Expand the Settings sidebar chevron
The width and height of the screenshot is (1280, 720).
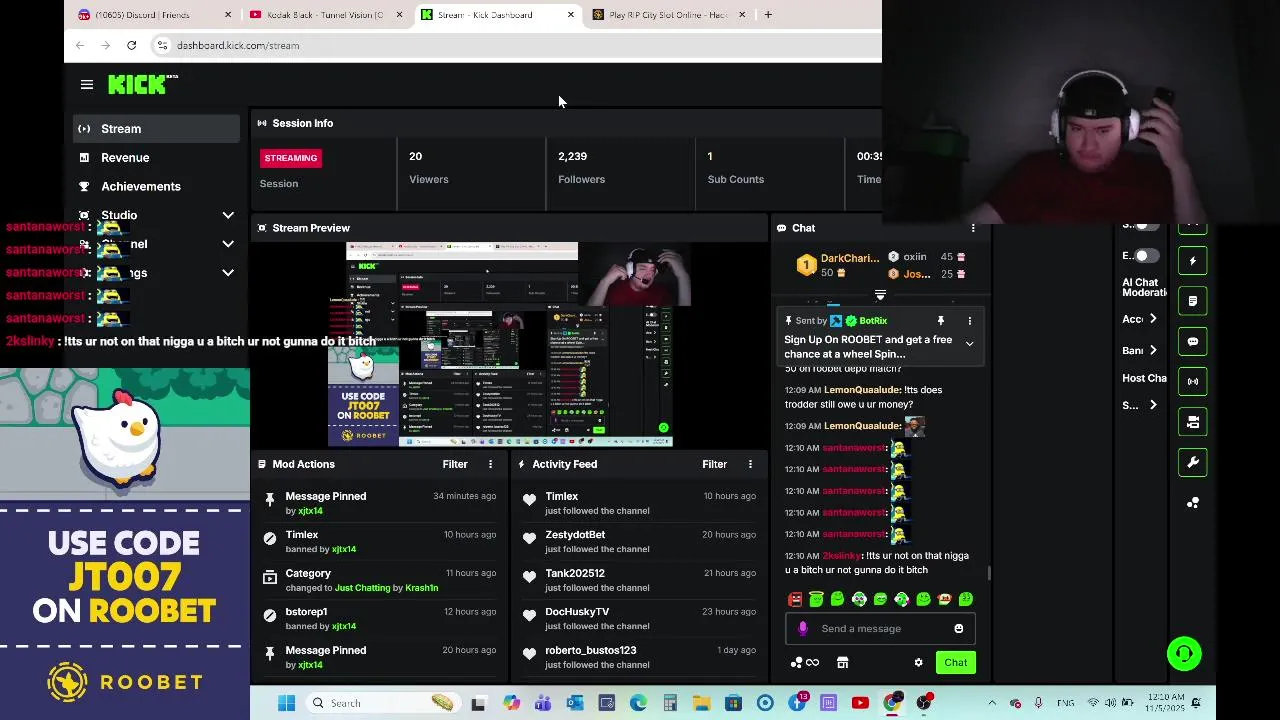point(228,273)
